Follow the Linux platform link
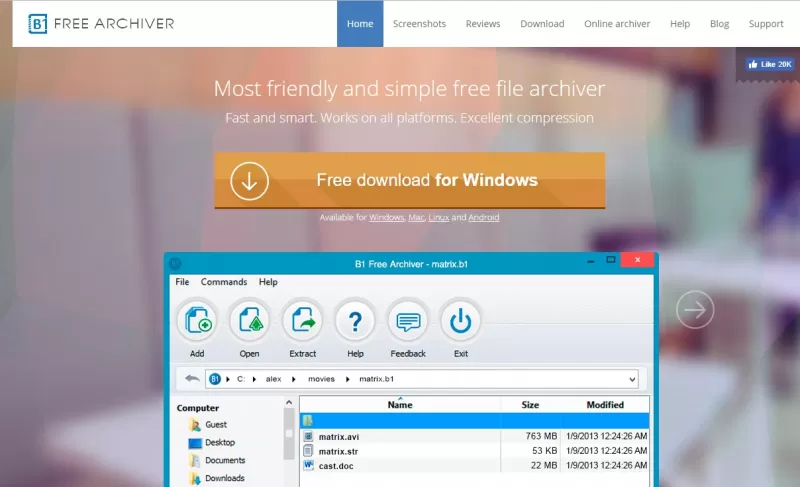This screenshot has height=487, width=800. (438, 217)
